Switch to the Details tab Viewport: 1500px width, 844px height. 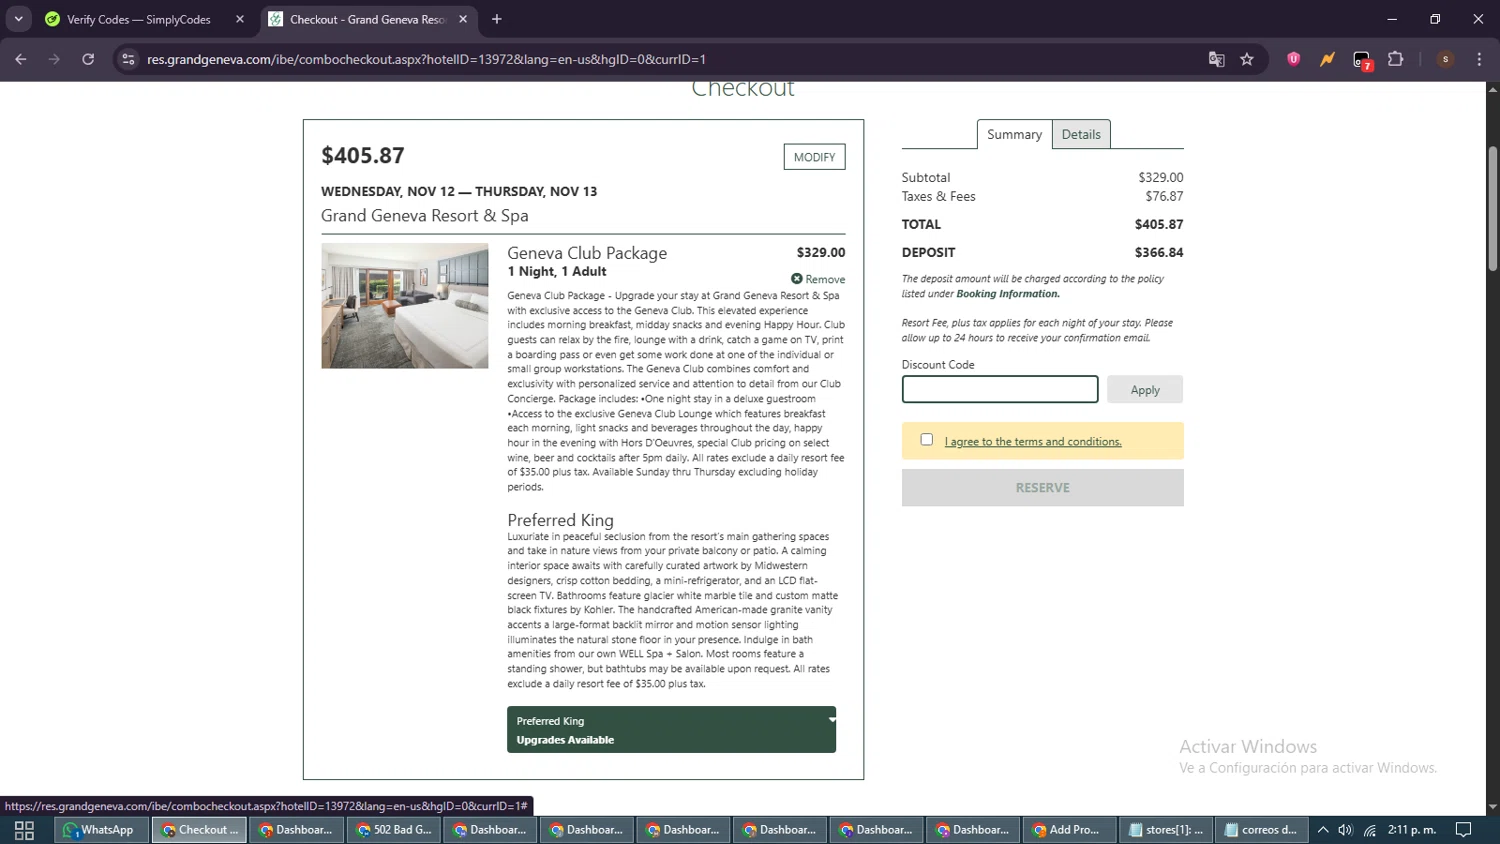1081,134
